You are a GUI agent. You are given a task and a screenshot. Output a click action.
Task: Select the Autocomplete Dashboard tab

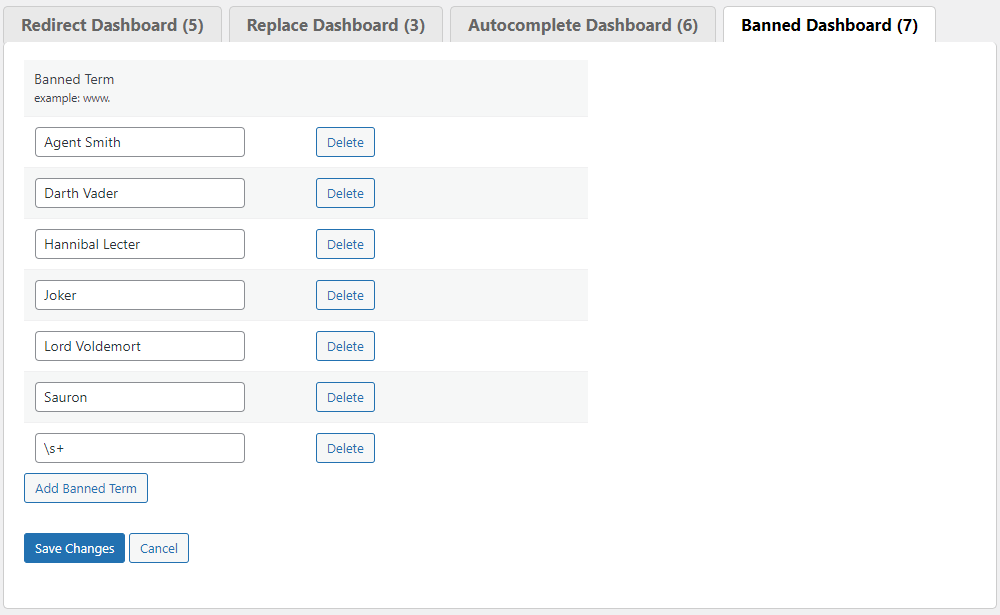tap(582, 25)
